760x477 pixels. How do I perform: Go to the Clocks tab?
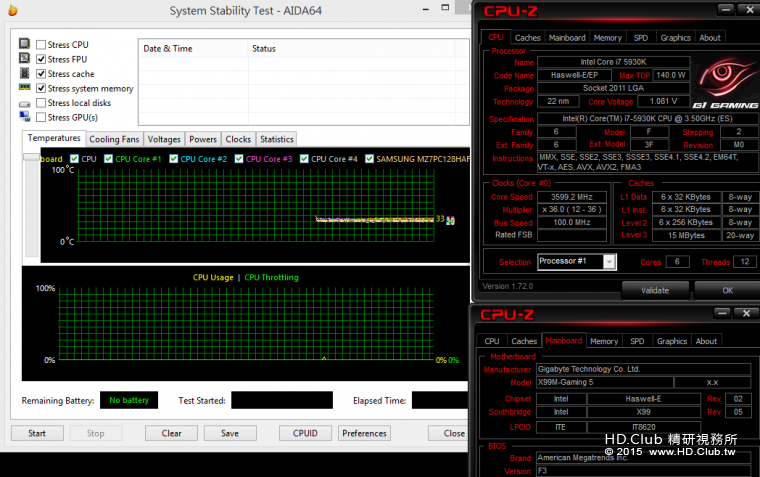238,139
